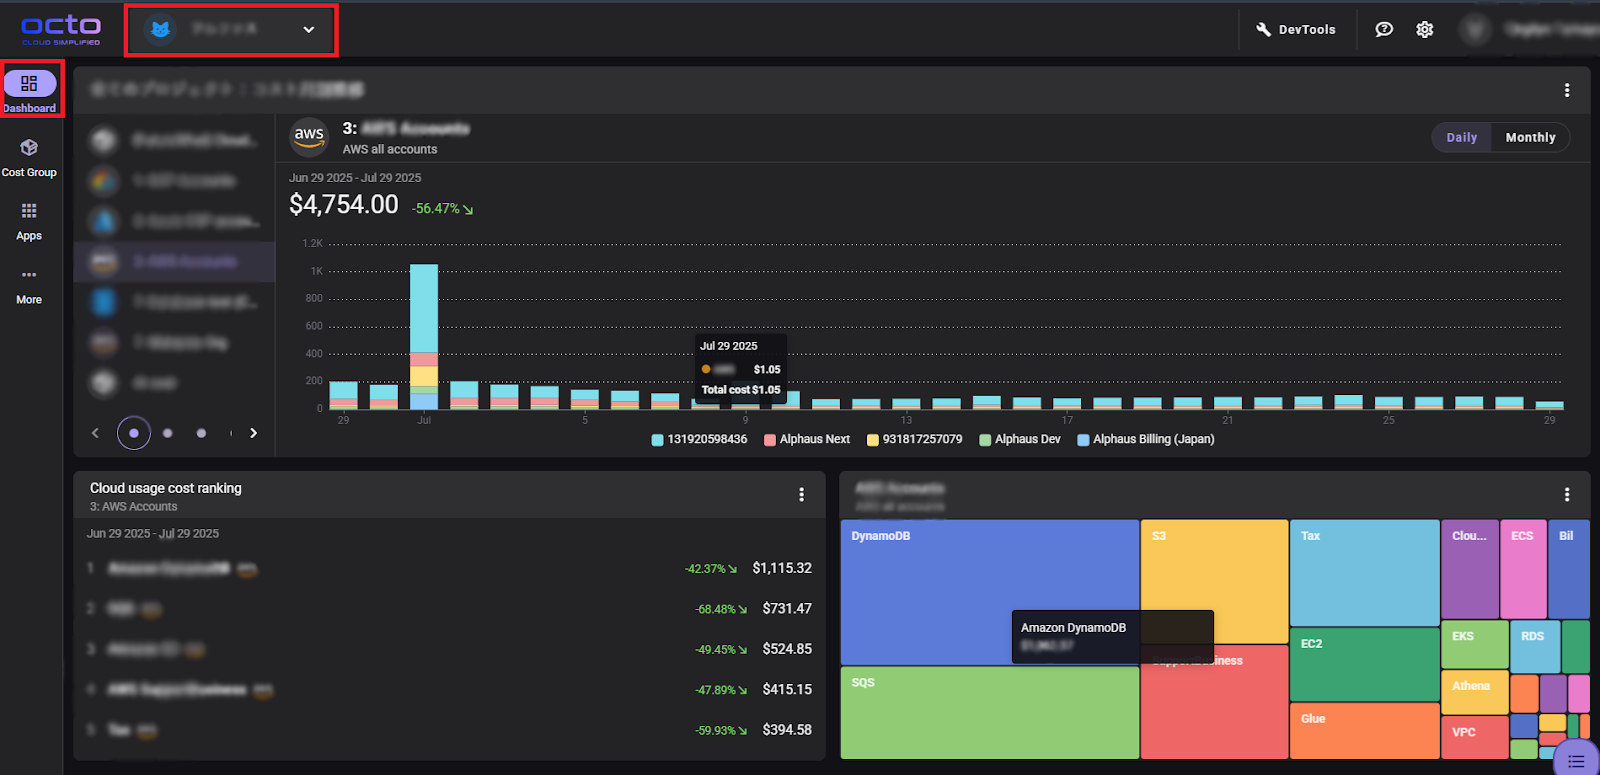
Task: Open treemap panel kebab menu
Action: [x=1567, y=494]
